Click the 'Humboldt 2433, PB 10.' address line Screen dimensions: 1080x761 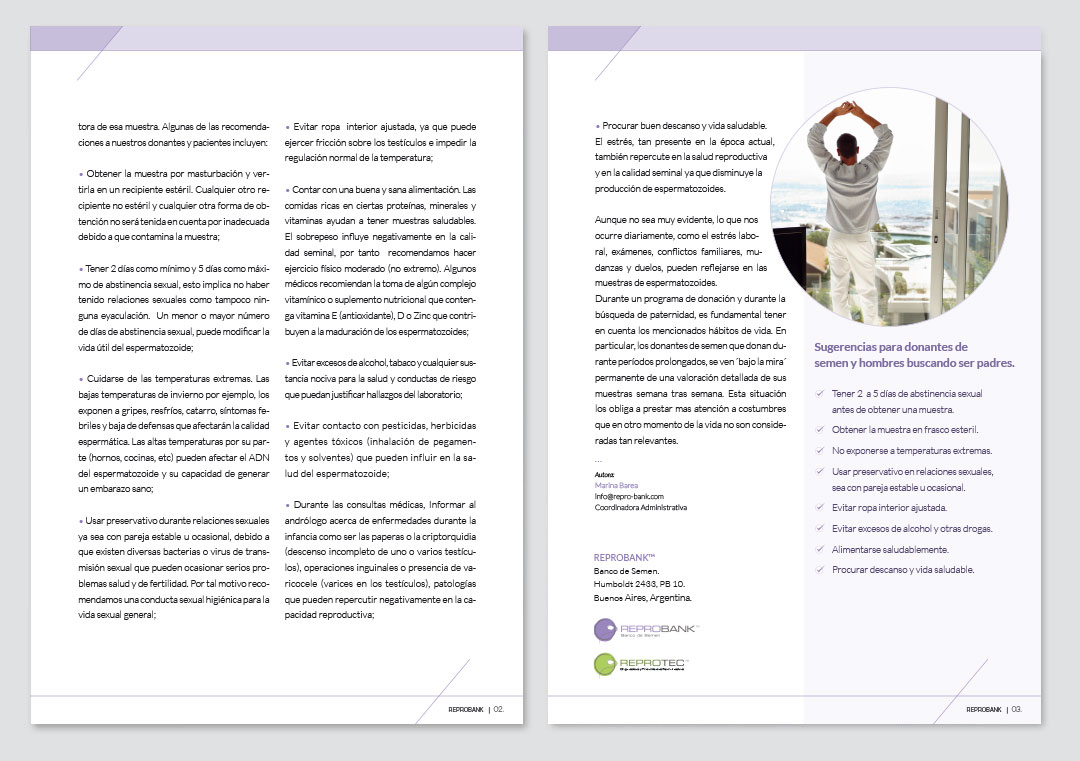[x=639, y=584]
